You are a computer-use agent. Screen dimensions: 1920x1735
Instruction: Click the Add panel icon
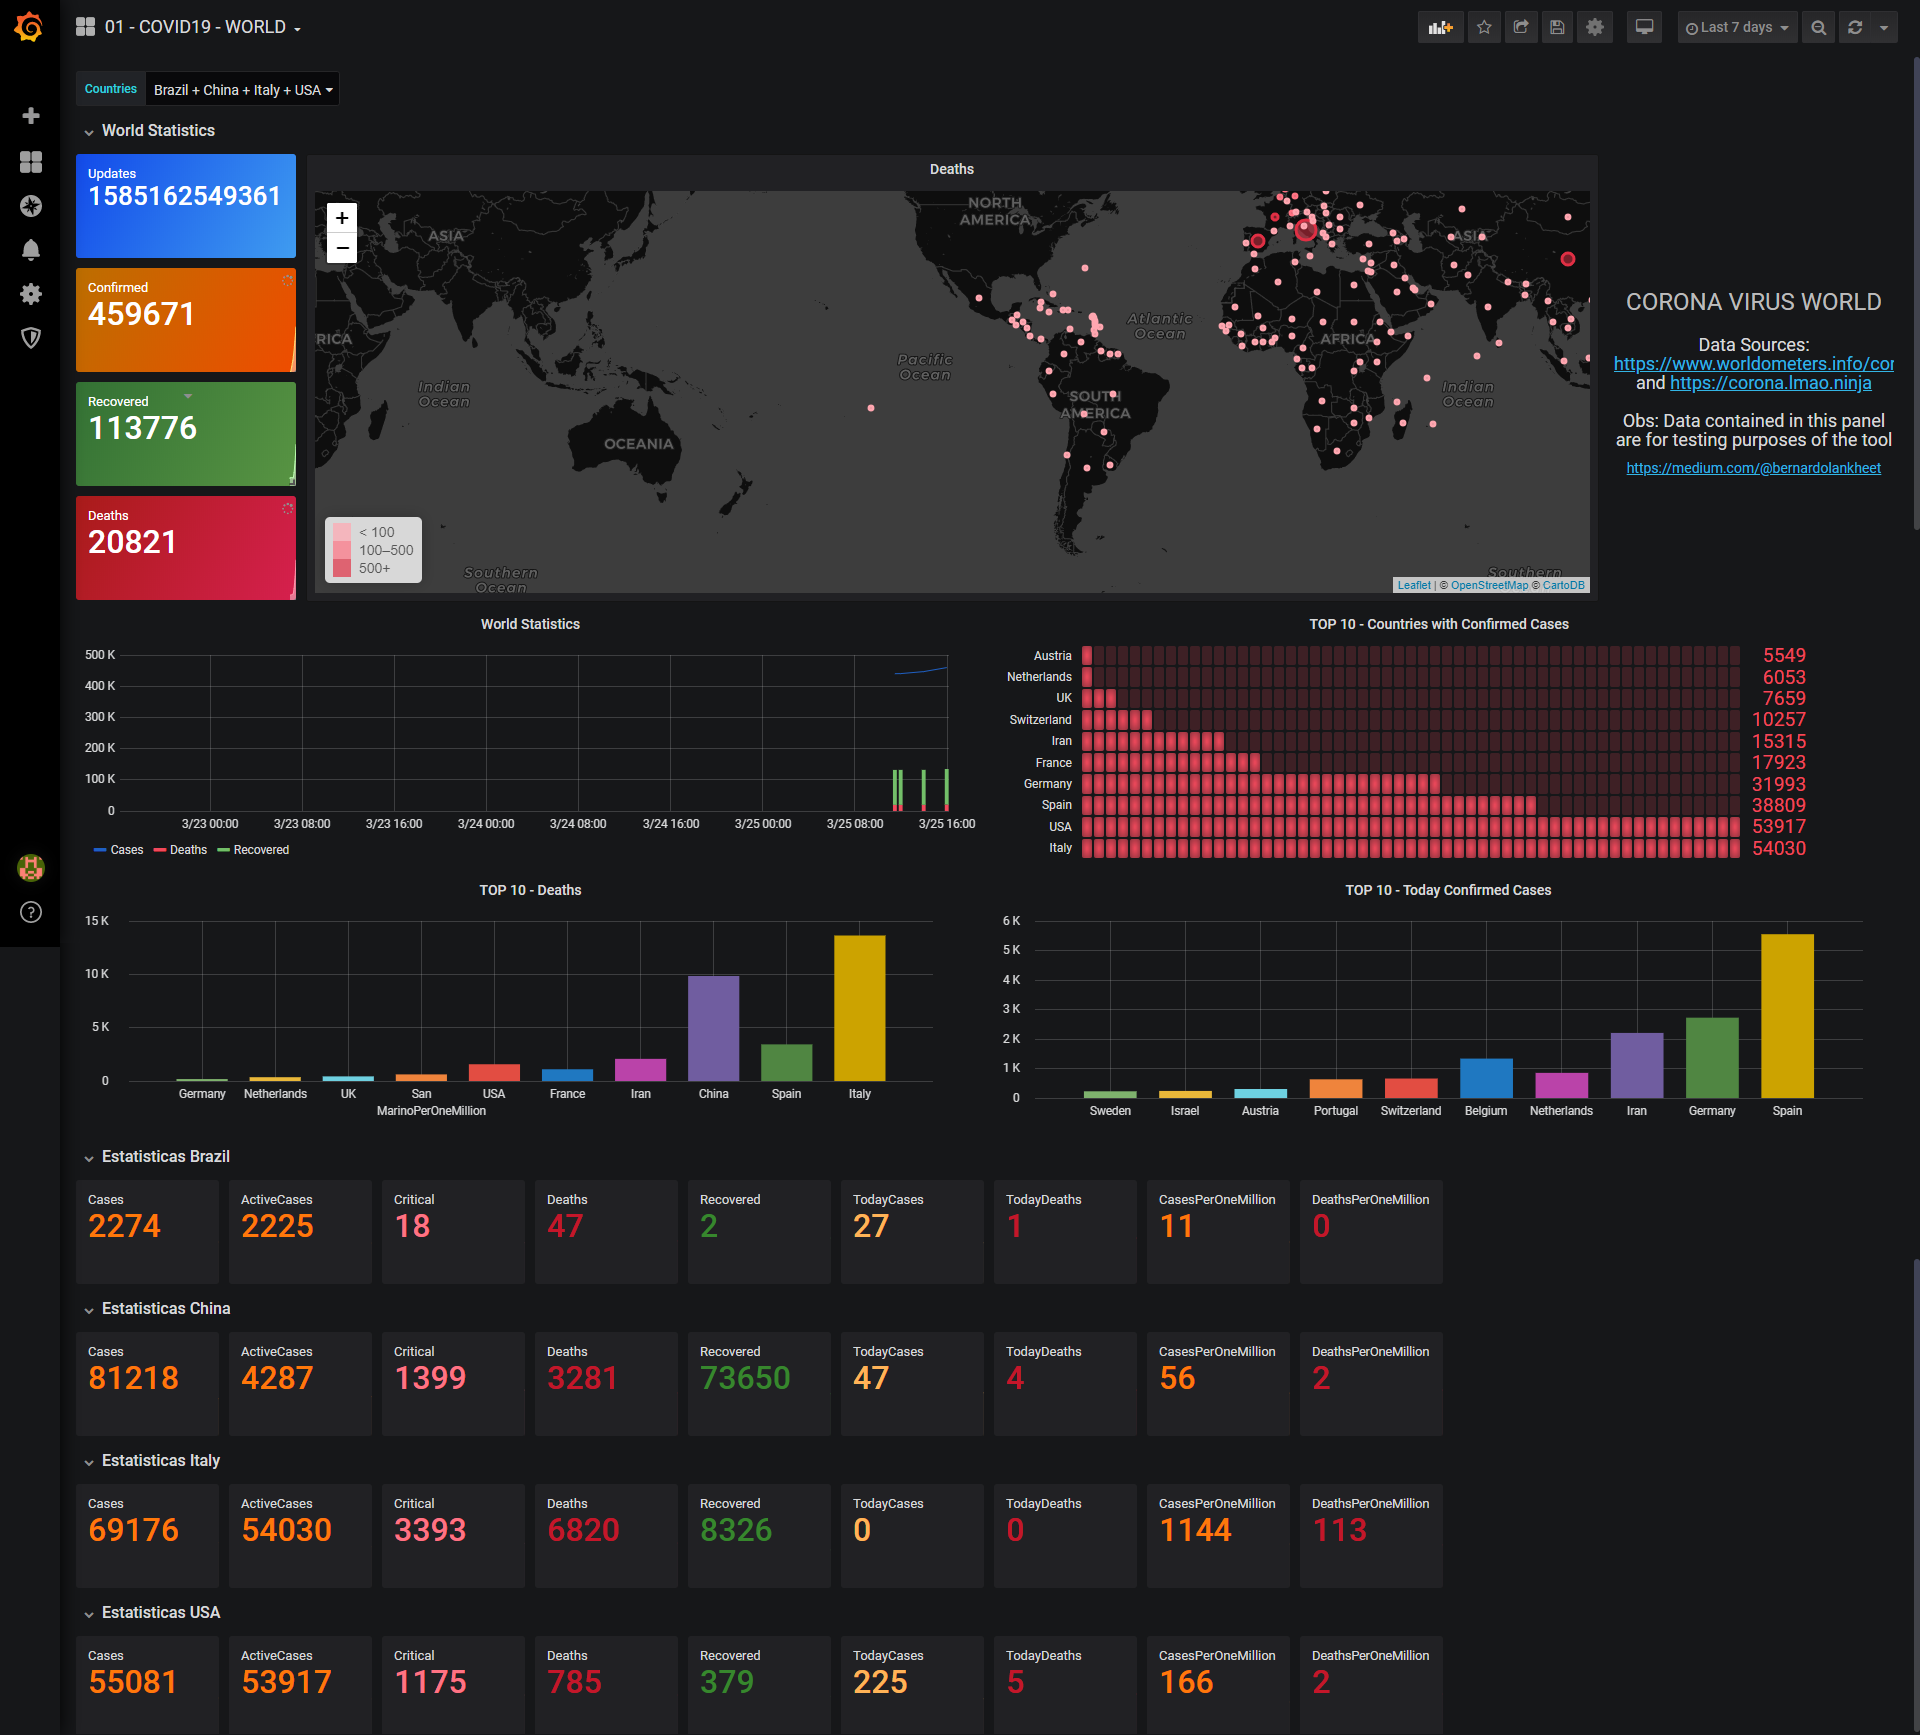pos(1440,28)
